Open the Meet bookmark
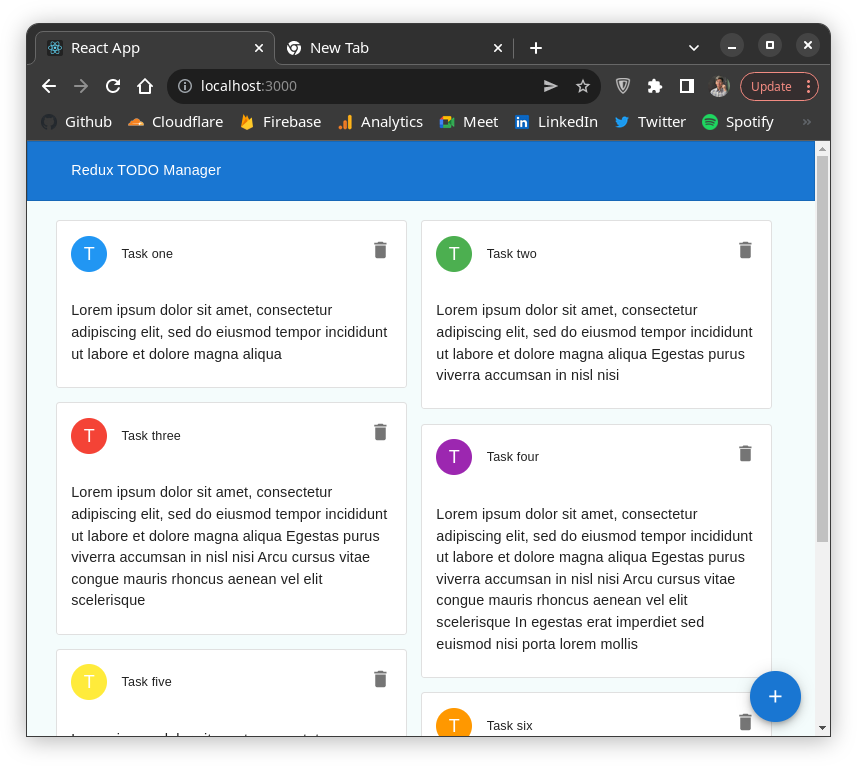 coord(468,122)
